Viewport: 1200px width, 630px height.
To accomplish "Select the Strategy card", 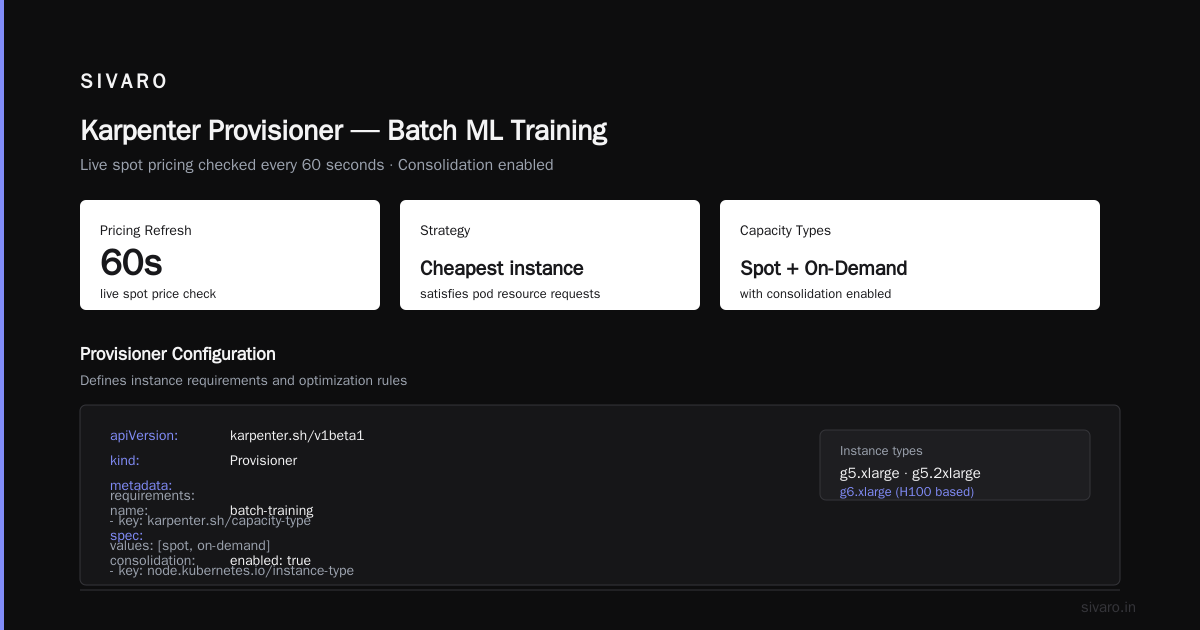I will tap(550, 255).
